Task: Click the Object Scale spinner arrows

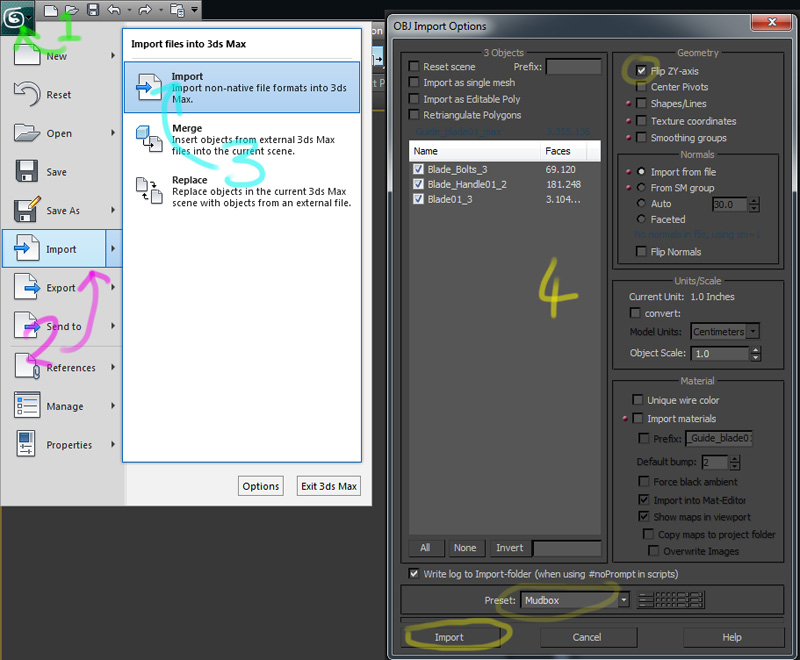Action: tap(756, 353)
